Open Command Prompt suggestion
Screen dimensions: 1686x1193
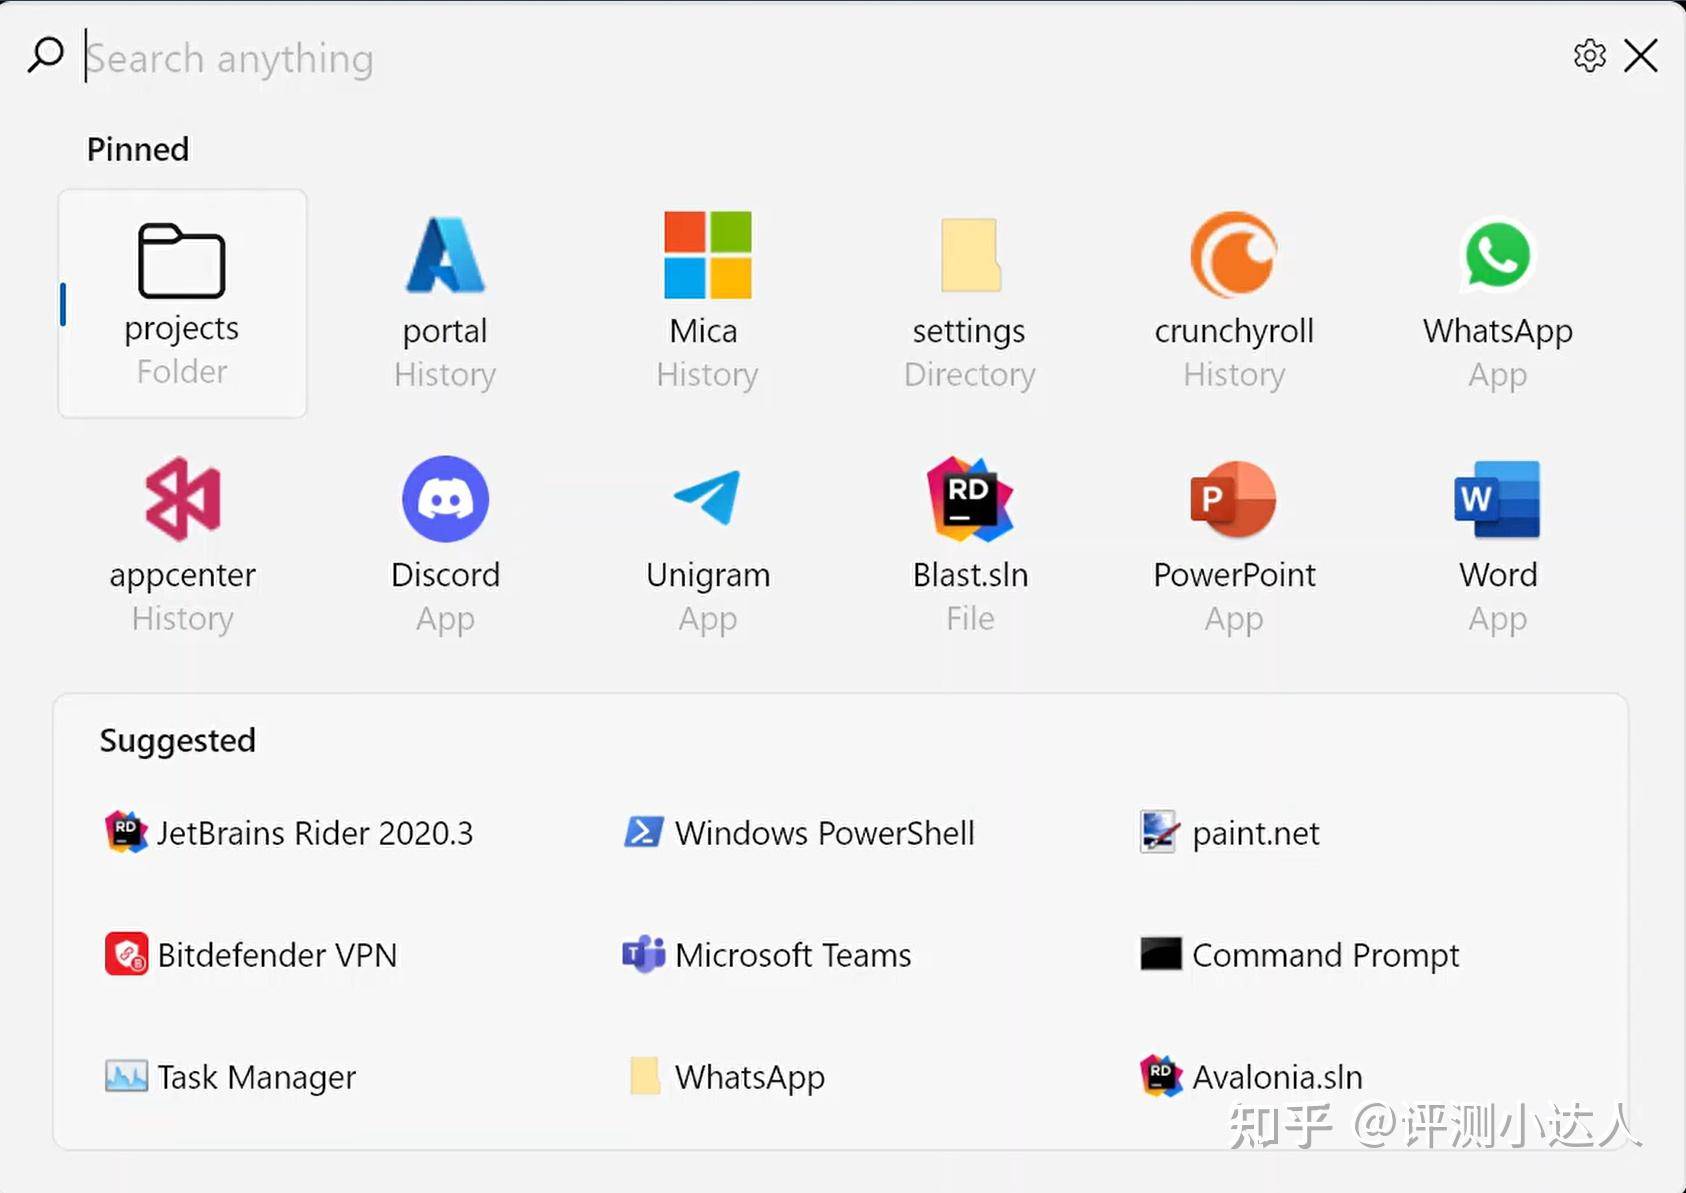pos(1299,954)
